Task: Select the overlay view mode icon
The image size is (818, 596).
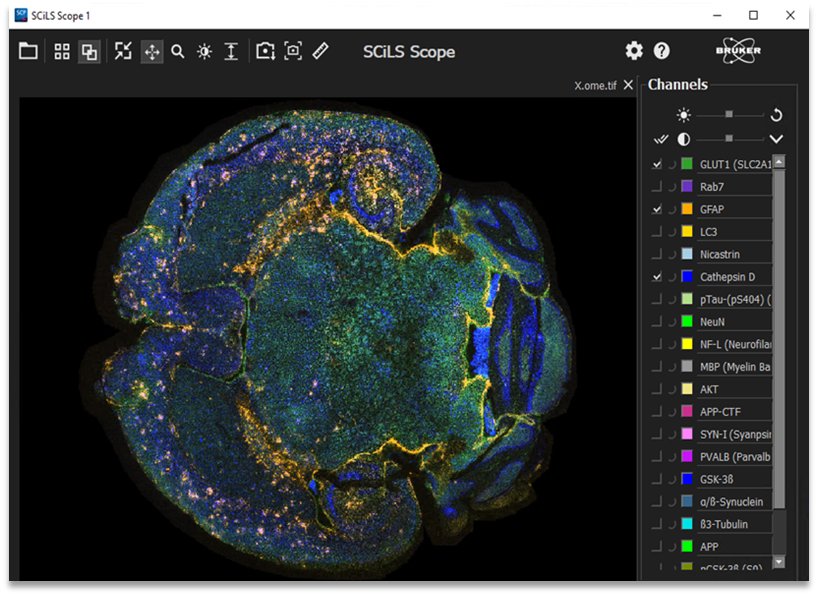Action: [x=89, y=51]
